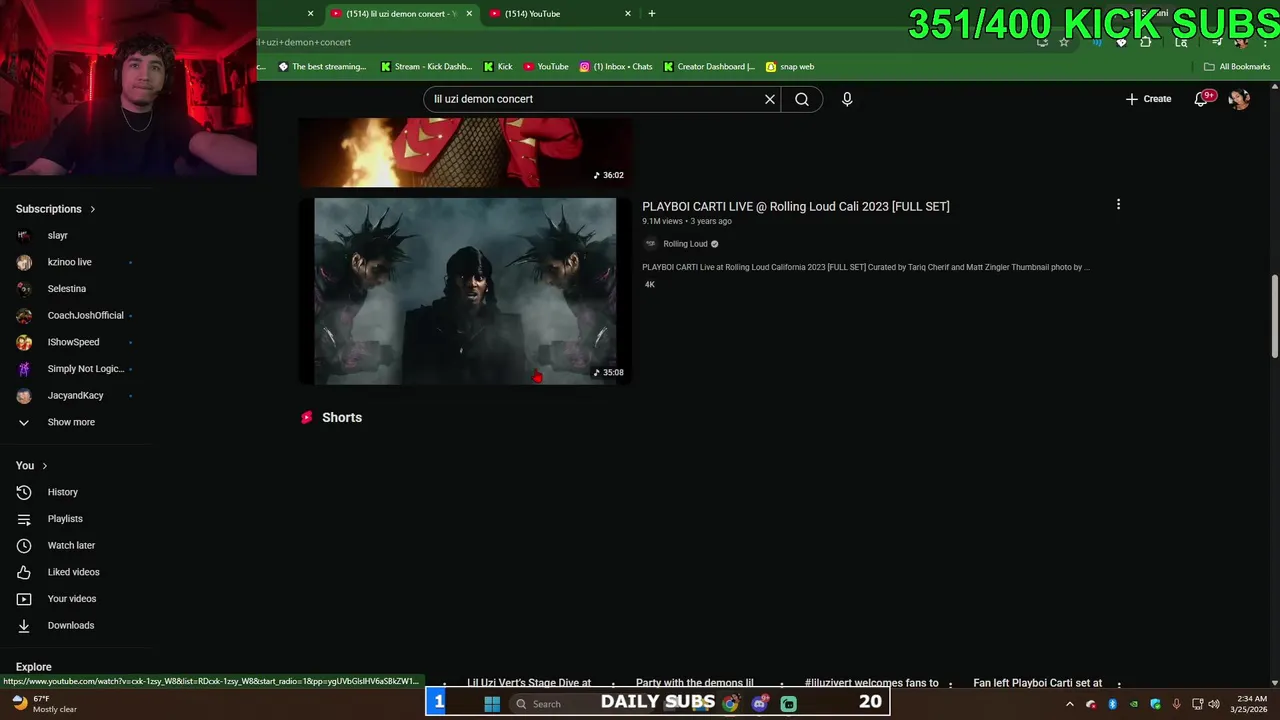Viewport: 1280px width, 720px height.
Task: Start voice search with the microphone icon
Action: [847, 99]
